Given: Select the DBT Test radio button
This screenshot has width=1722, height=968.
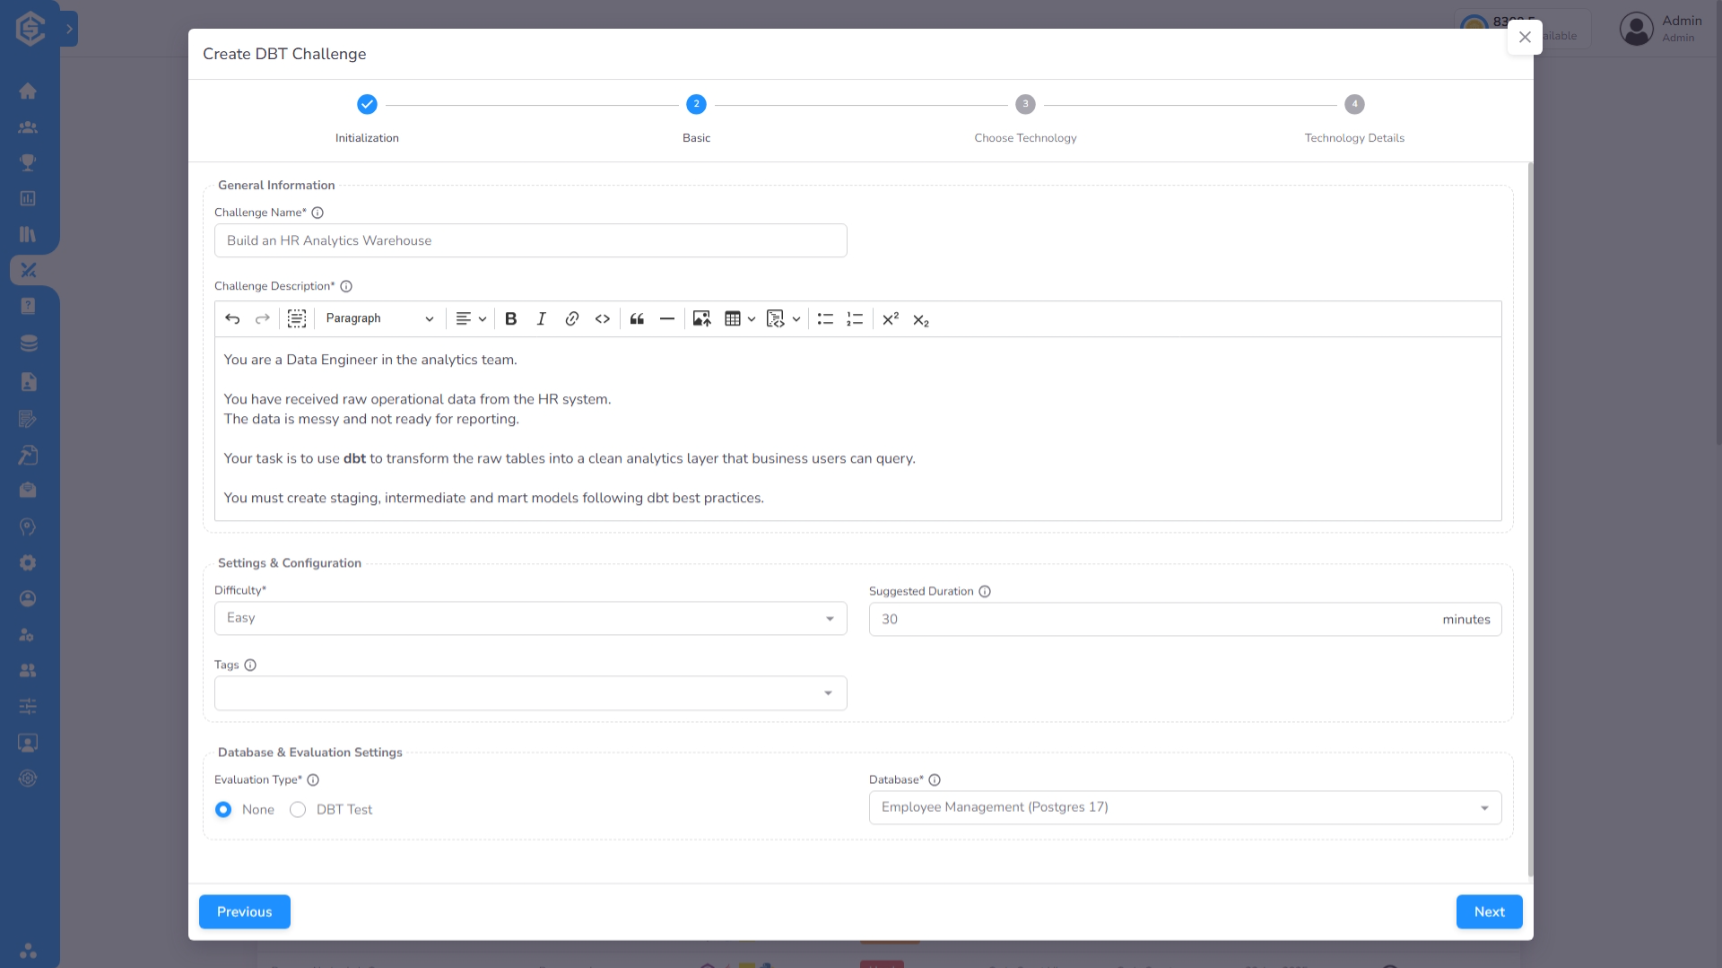Looking at the screenshot, I should [x=298, y=810].
